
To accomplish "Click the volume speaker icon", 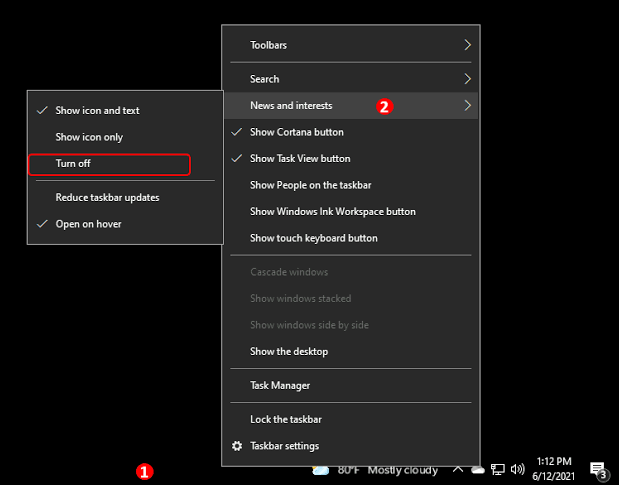I will (x=517, y=469).
